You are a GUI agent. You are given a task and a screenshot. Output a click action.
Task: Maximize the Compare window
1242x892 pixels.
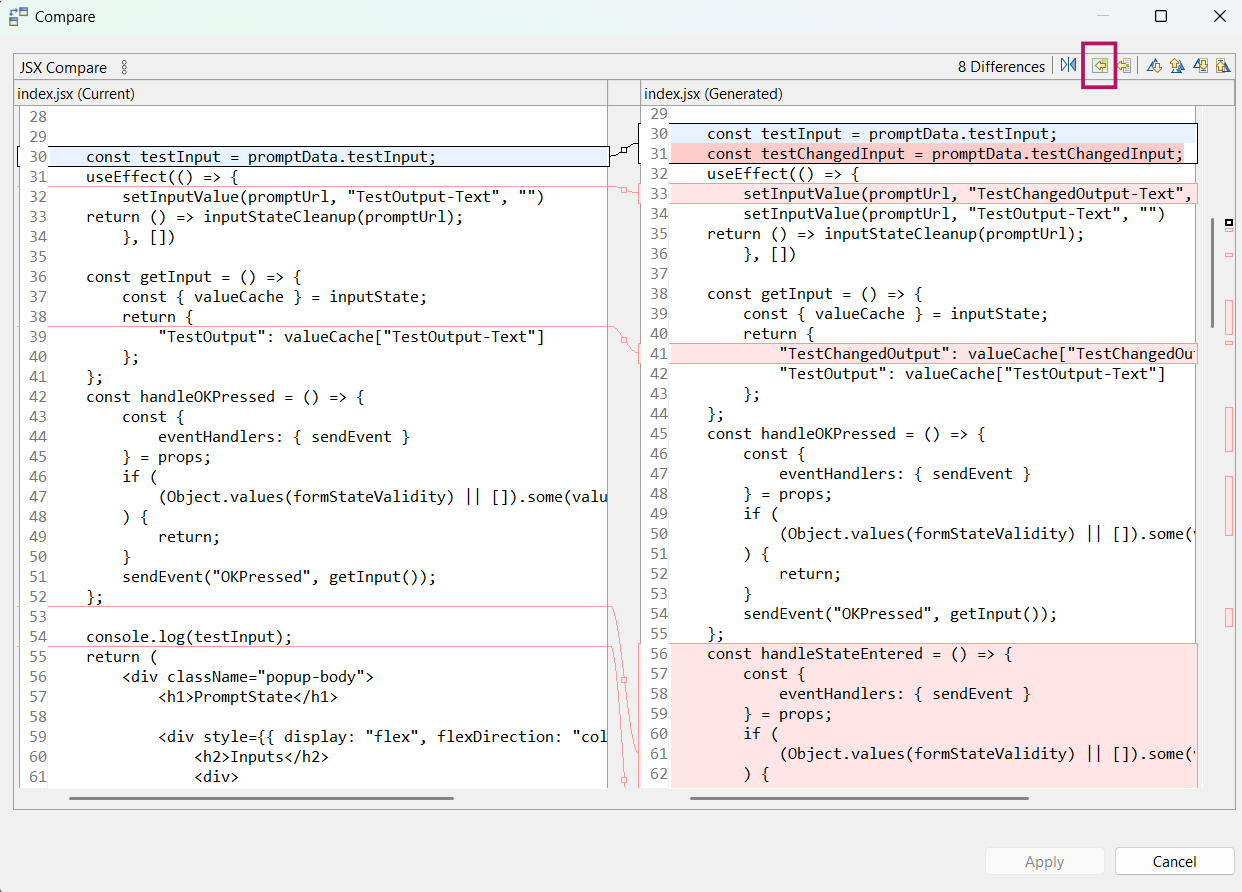[x=1160, y=16]
